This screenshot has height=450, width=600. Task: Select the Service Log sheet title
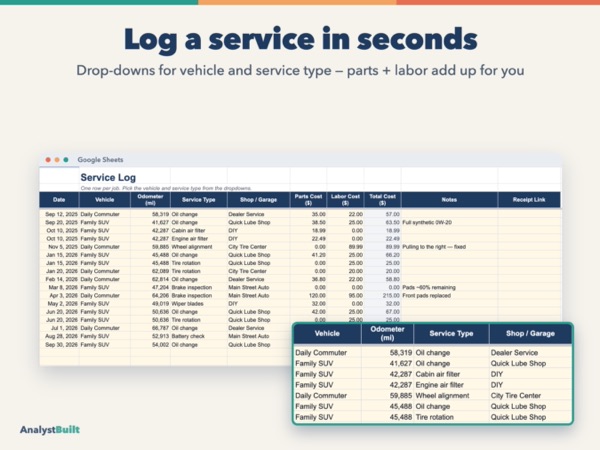coord(108,178)
